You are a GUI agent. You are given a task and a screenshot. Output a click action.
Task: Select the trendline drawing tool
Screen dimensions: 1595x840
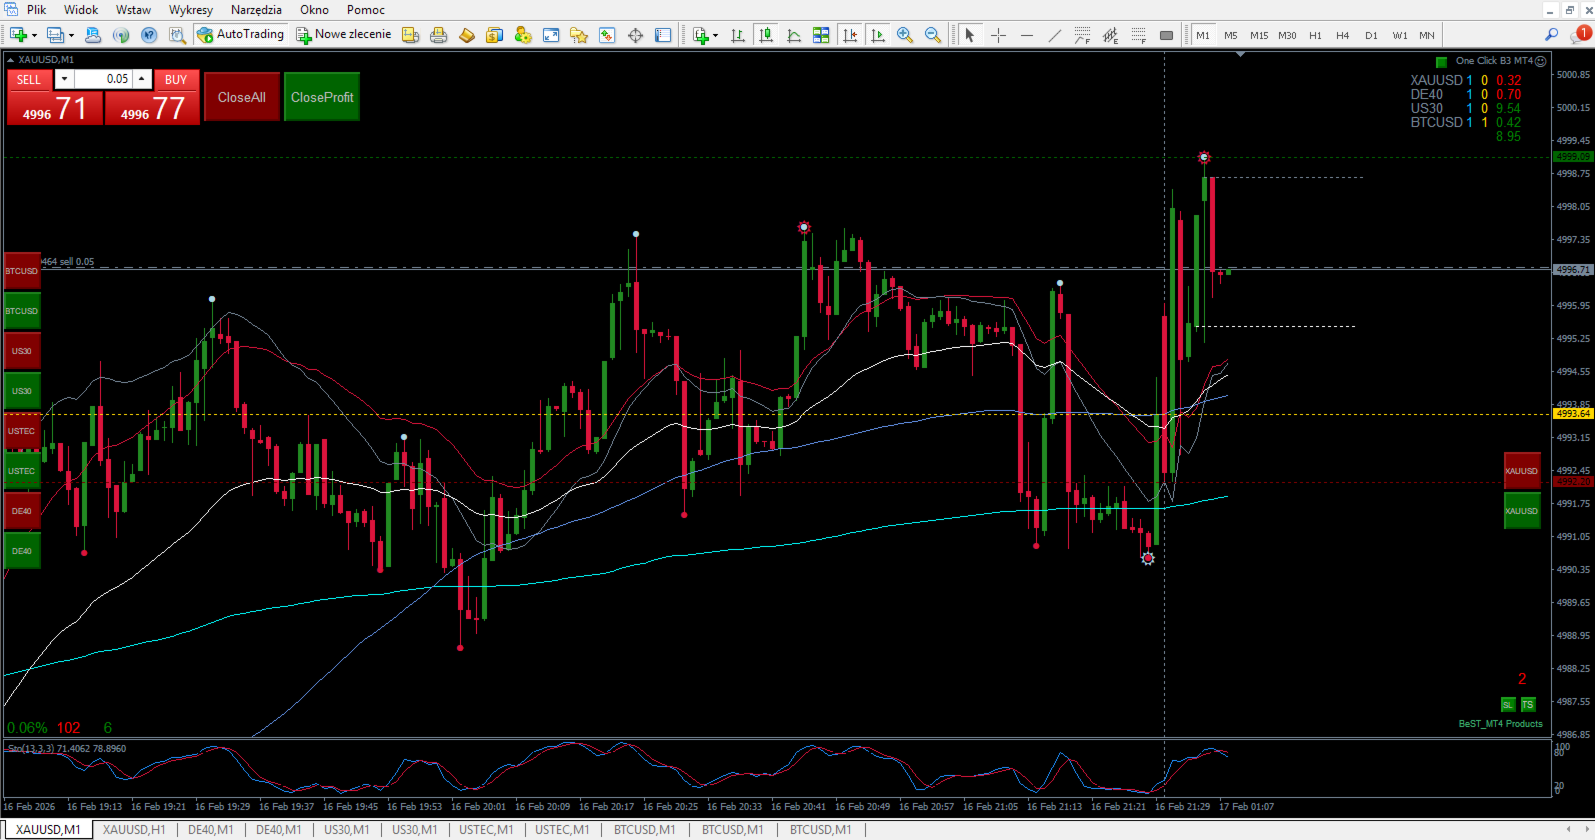pyautogui.click(x=1054, y=35)
